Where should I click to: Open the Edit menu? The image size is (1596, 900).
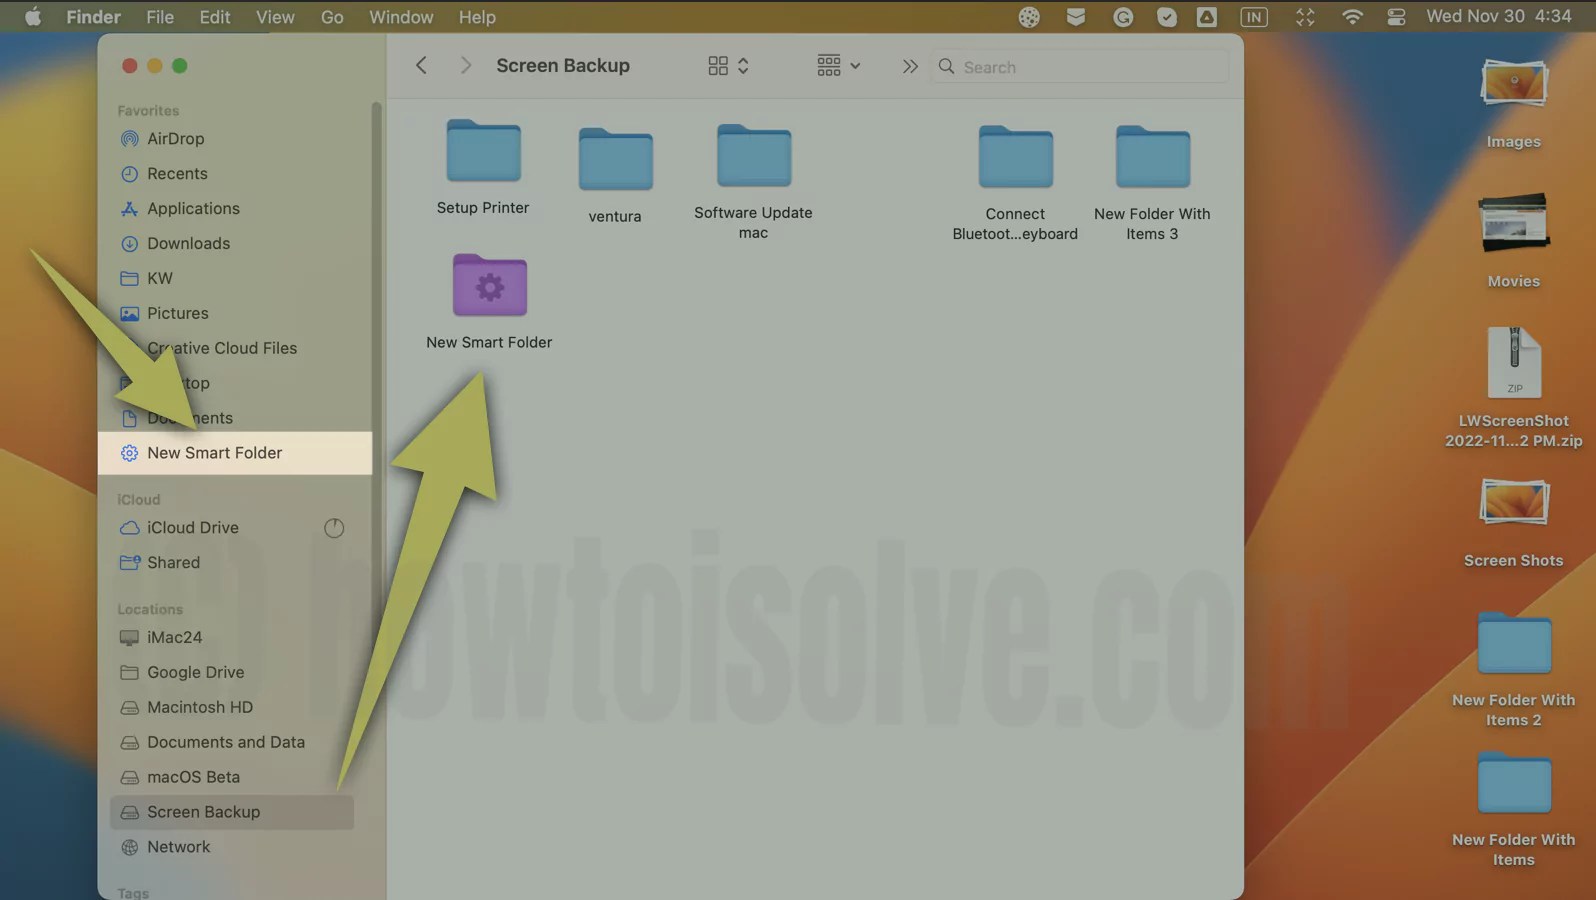[215, 17]
